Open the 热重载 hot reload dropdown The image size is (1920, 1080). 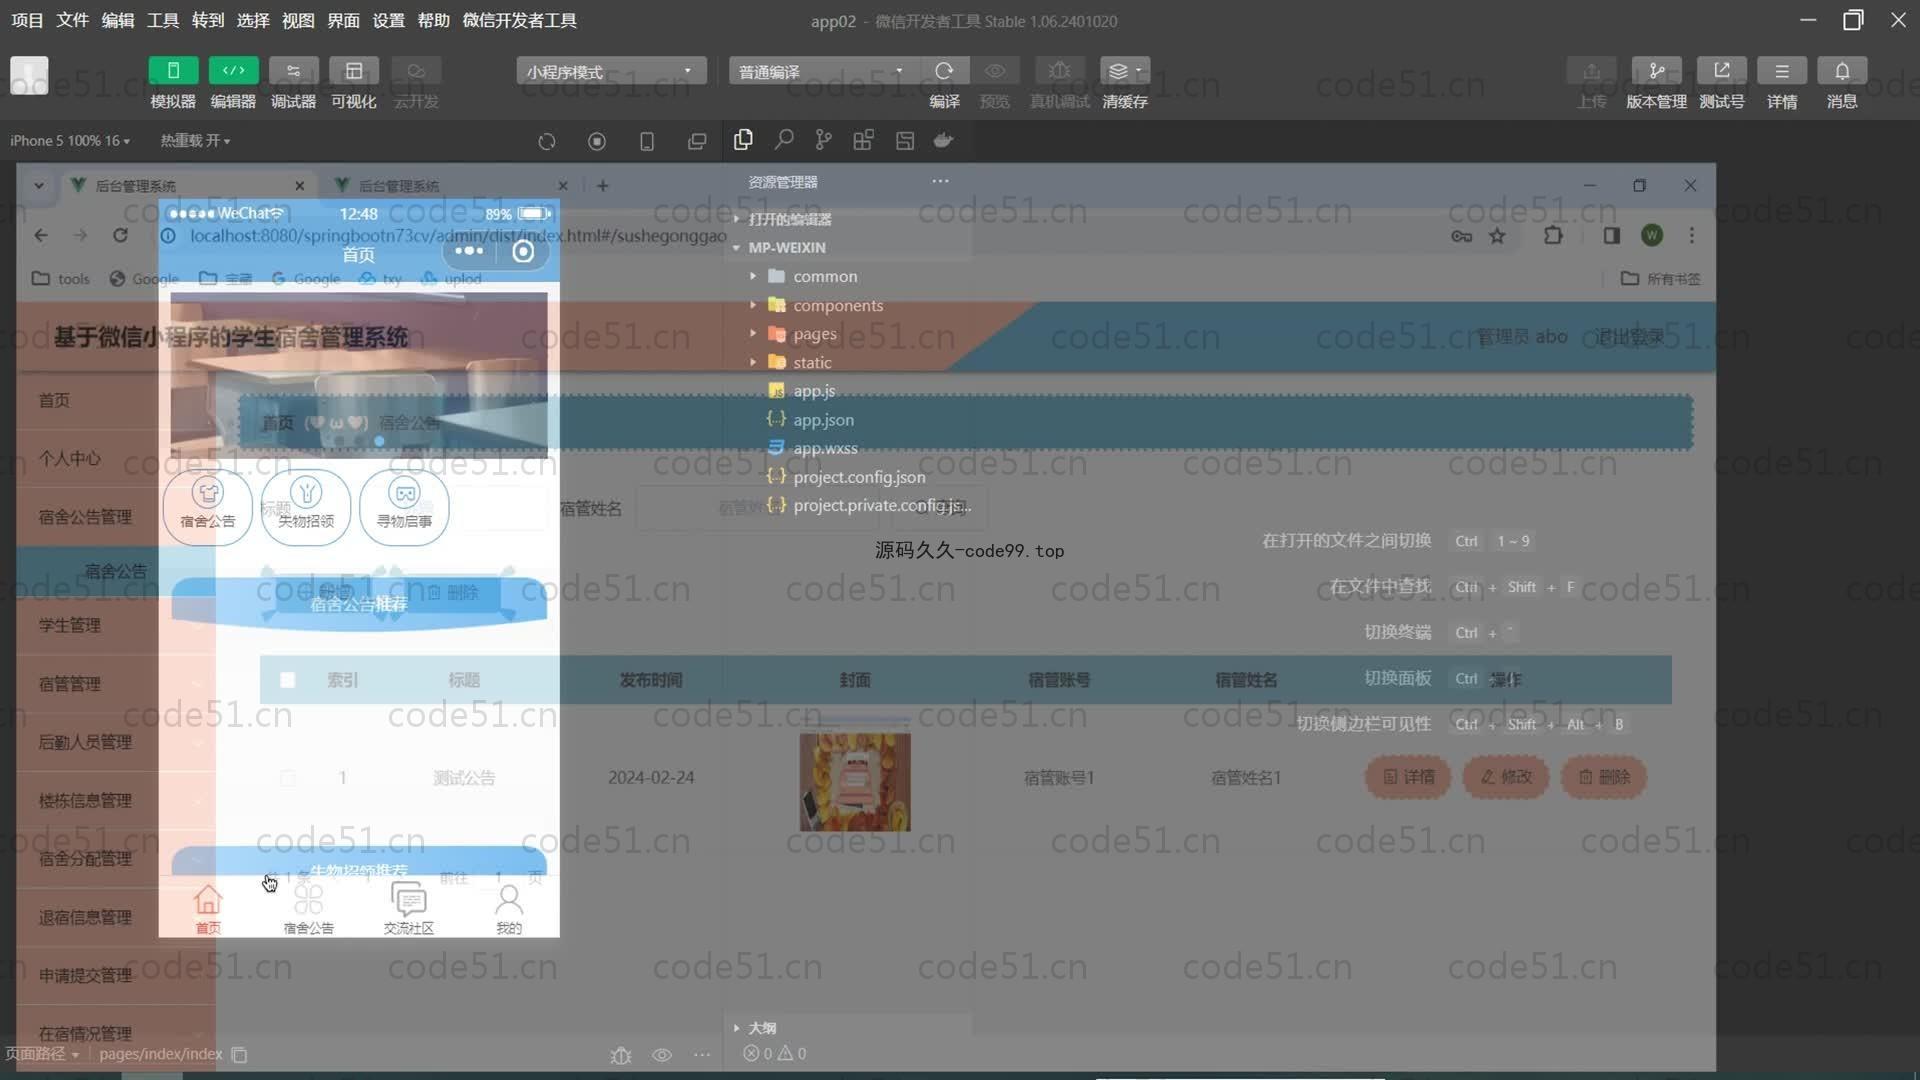click(195, 141)
